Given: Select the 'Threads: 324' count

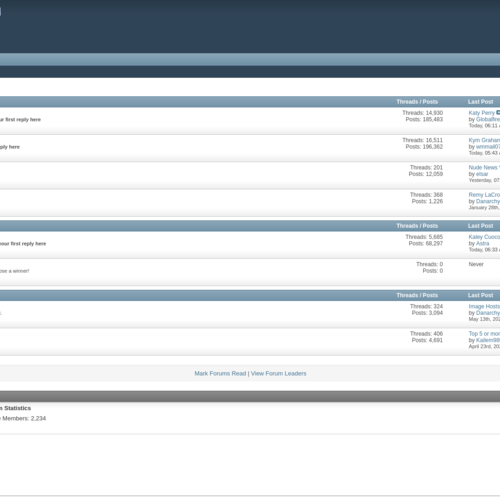Looking at the screenshot, I should (426, 306).
